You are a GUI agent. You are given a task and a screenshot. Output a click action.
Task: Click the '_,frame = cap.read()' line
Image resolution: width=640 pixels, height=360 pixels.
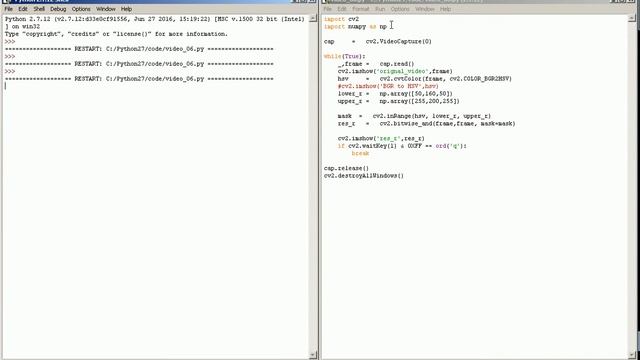376,64
